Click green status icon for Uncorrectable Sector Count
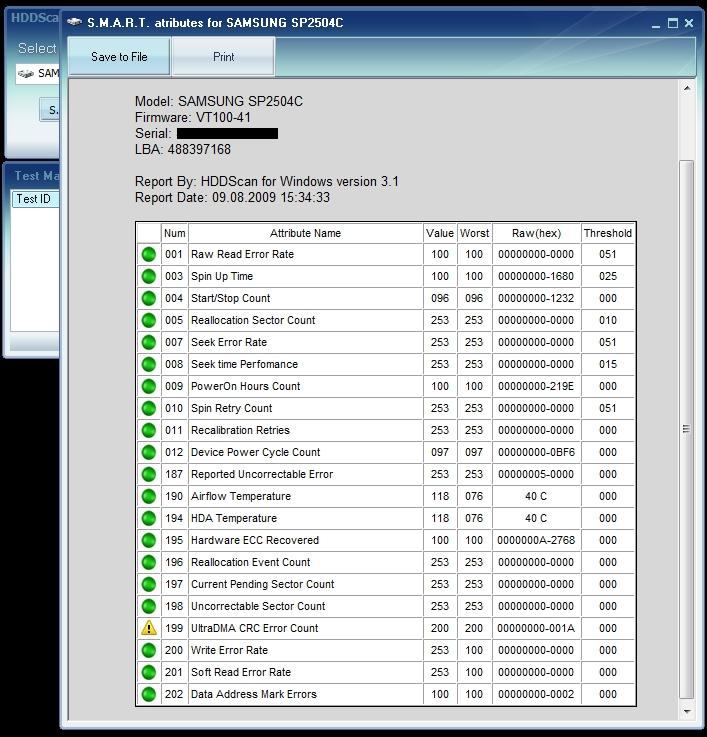 coord(149,606)
